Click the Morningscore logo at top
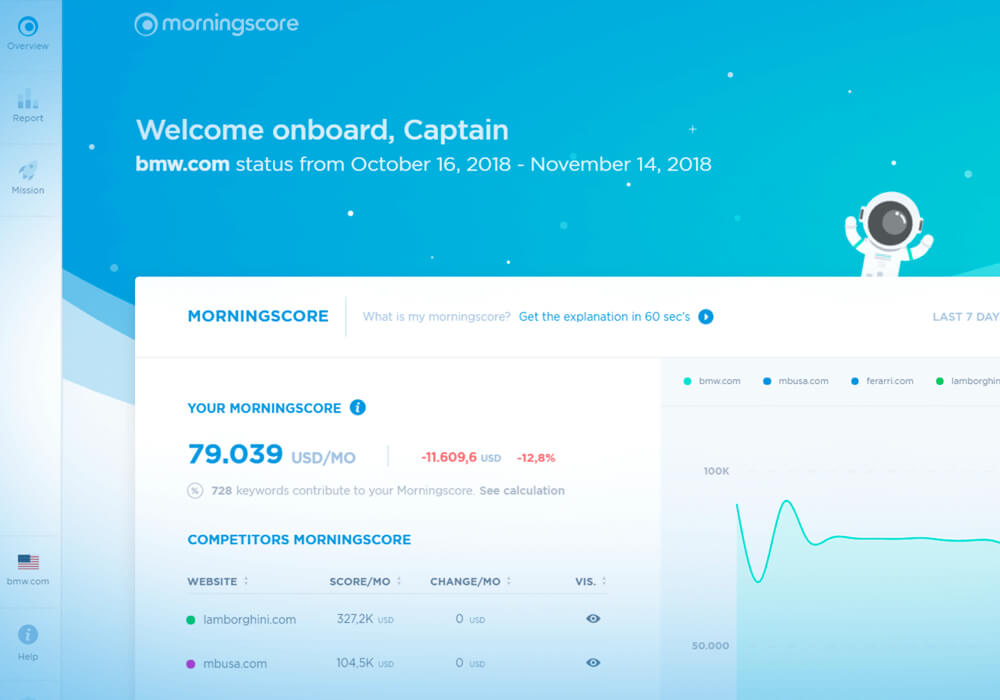1000x700 pixels. [216, 24]
